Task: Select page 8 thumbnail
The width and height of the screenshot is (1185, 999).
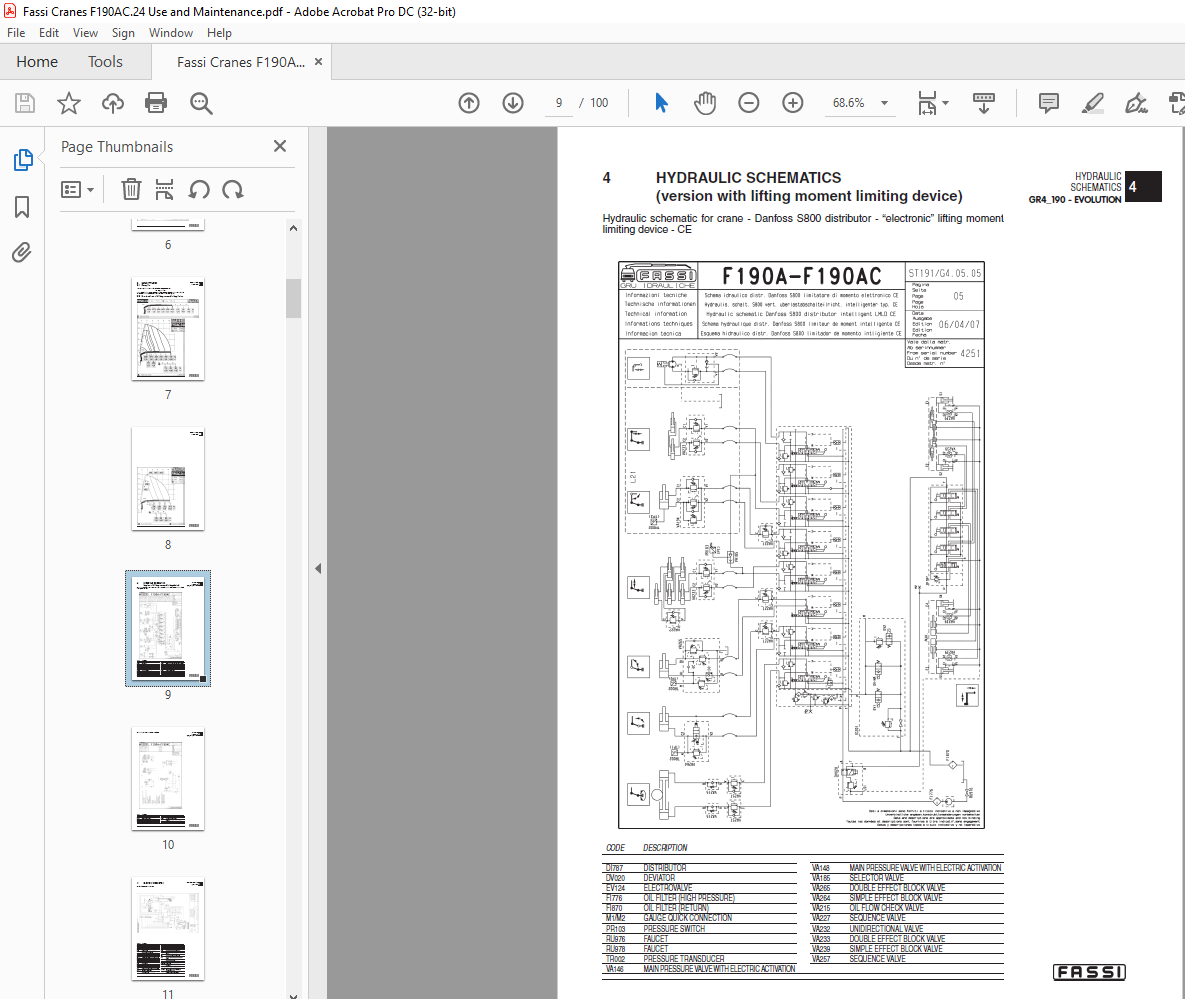Action: point(168,478)
